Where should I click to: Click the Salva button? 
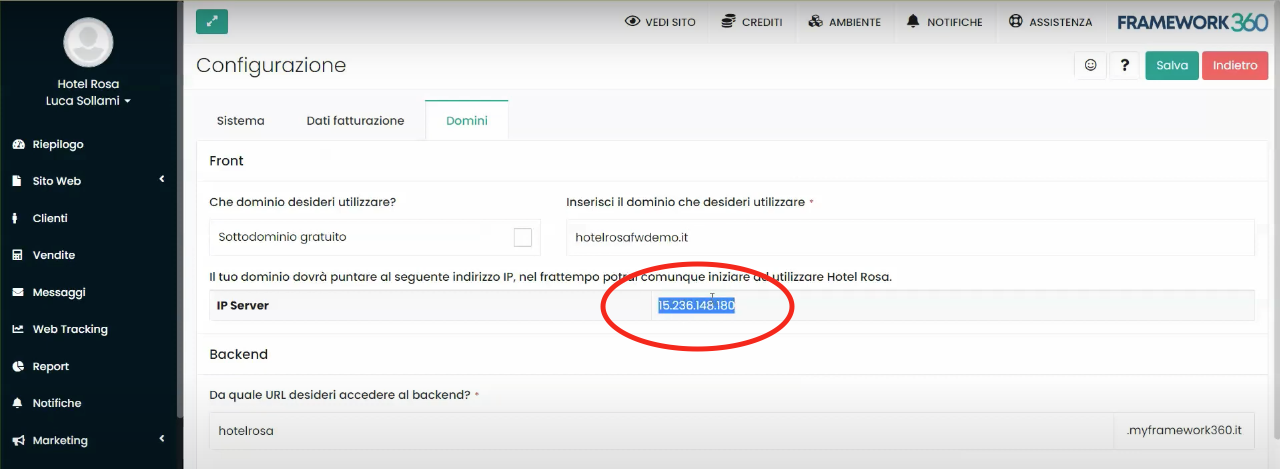tap(1172, 65)
